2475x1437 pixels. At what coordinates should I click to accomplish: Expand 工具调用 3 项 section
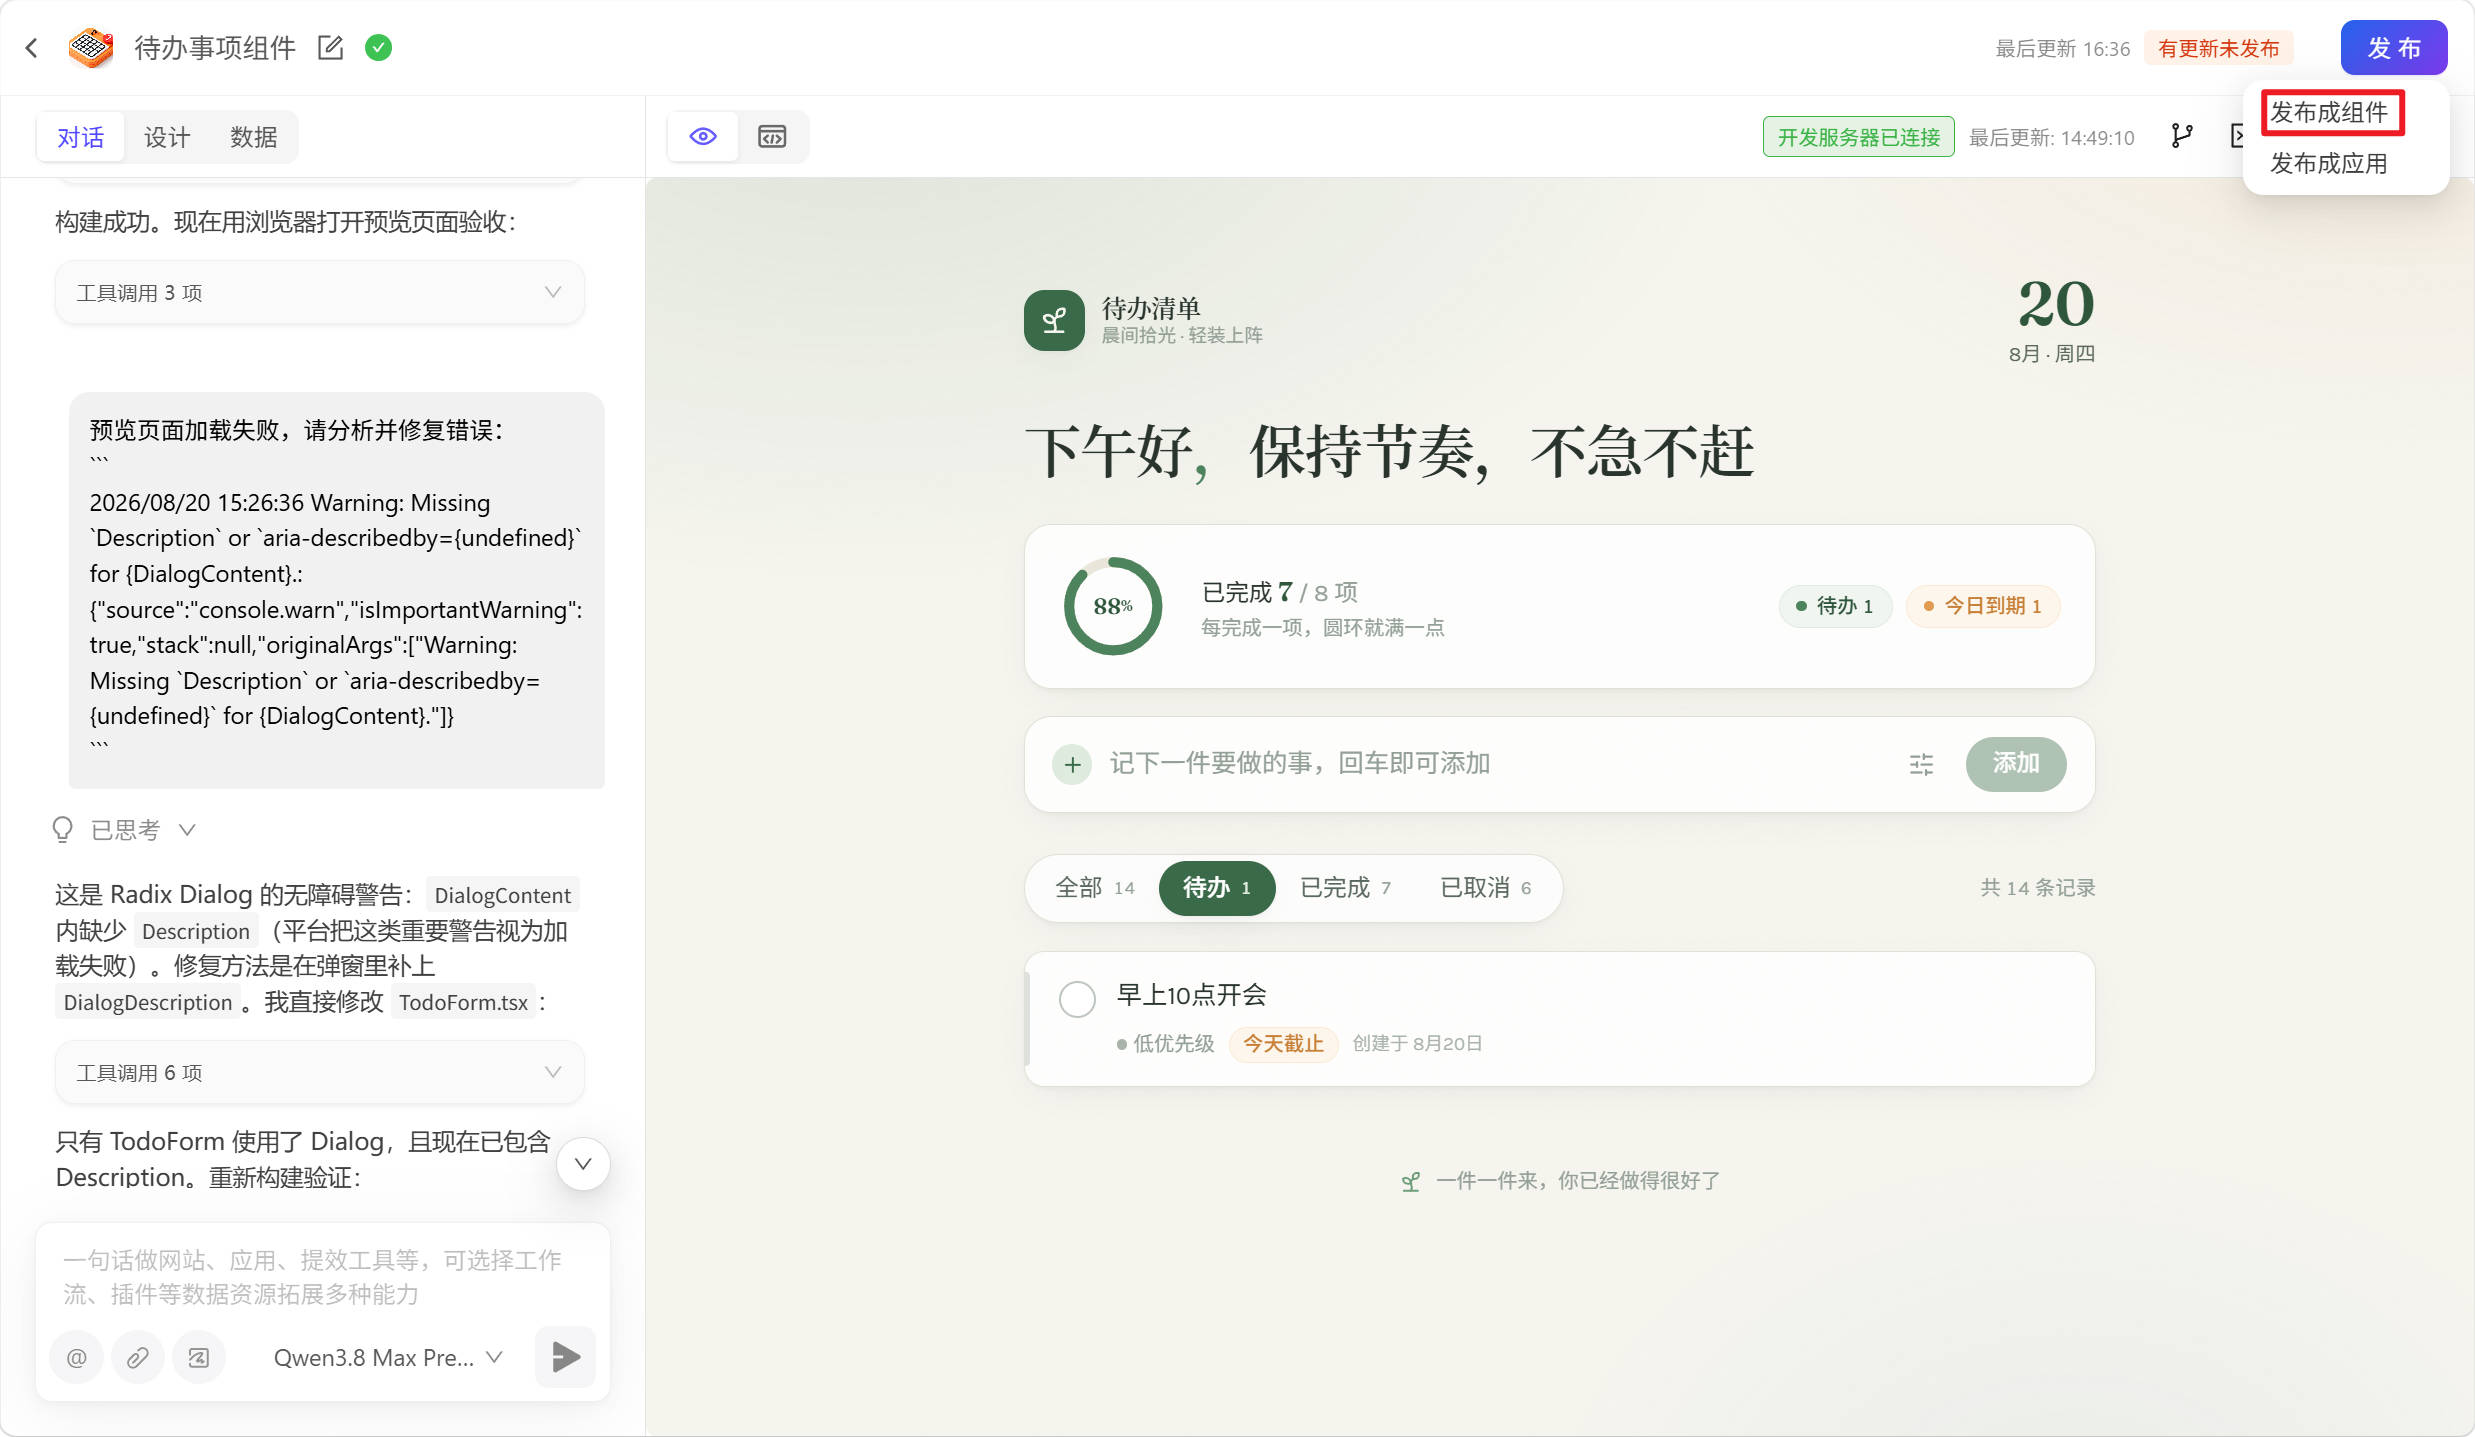[x=319, y=293]
